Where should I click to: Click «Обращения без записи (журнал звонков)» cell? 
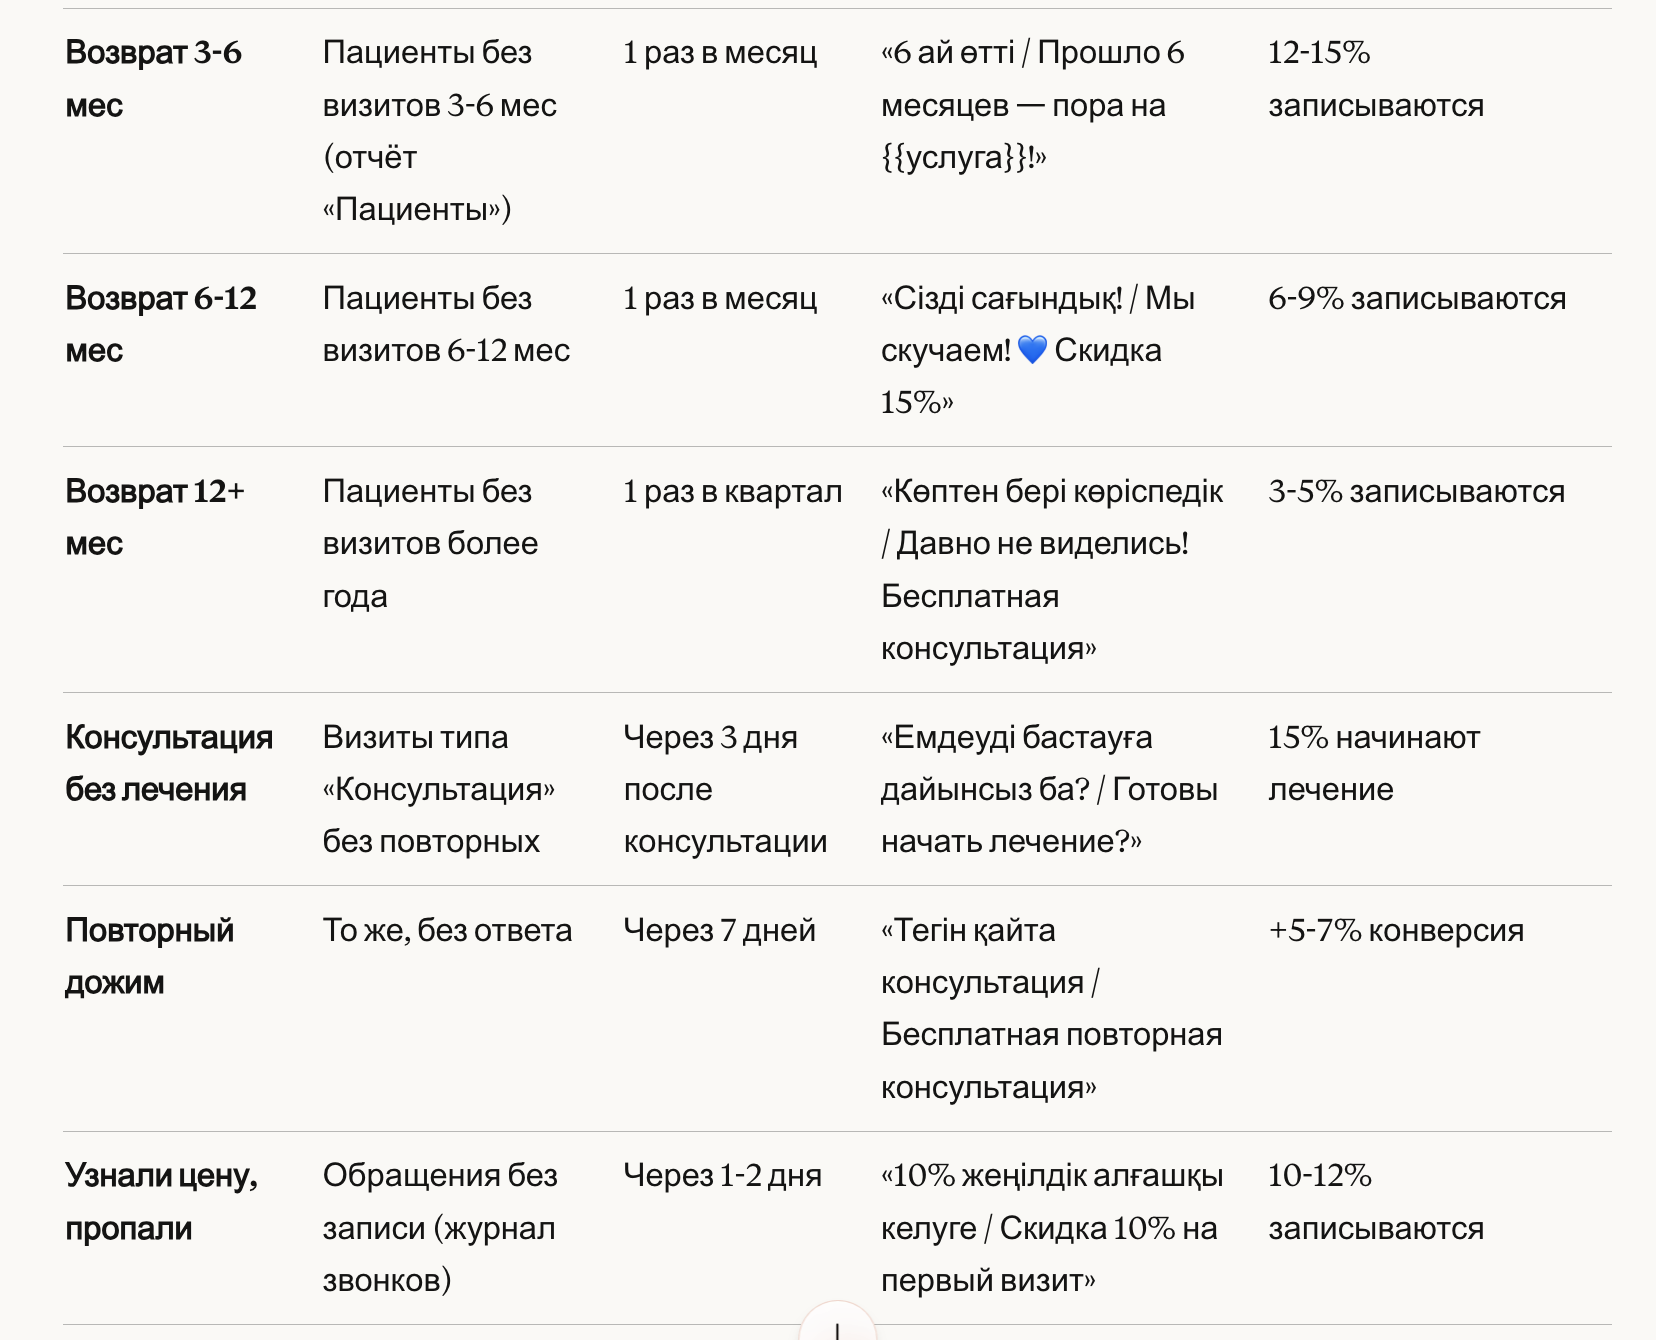[439, 1227]
